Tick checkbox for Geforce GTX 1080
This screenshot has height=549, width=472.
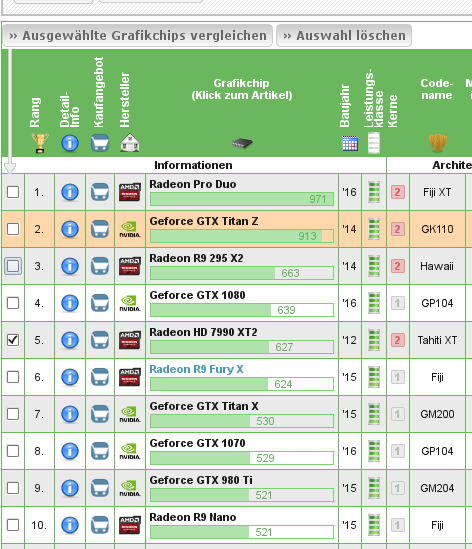tap(13, 303)
